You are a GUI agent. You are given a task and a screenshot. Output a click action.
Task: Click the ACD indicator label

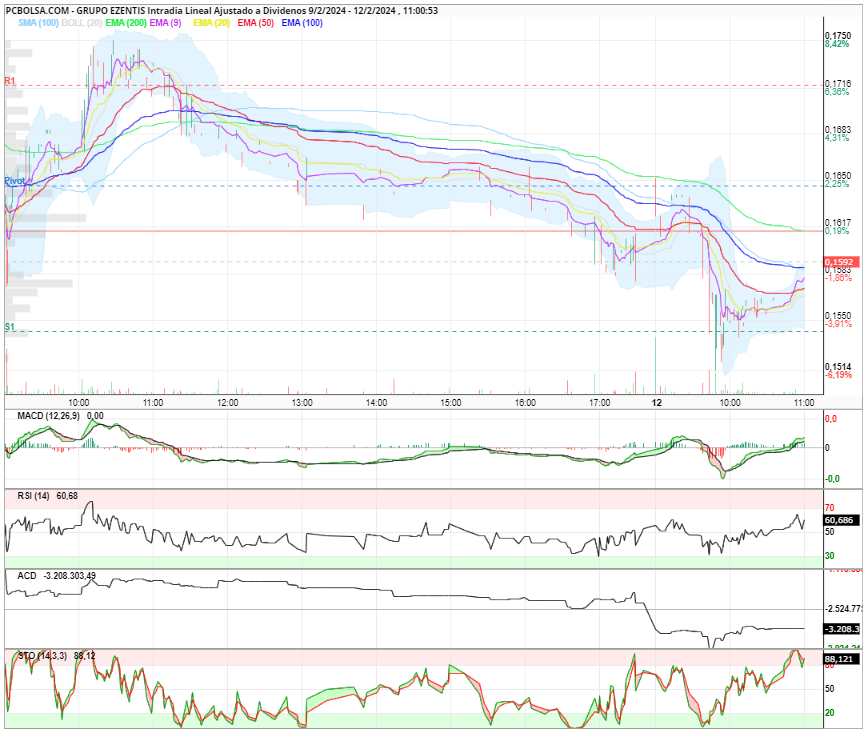pyautogui.click(x=27, y=575)
